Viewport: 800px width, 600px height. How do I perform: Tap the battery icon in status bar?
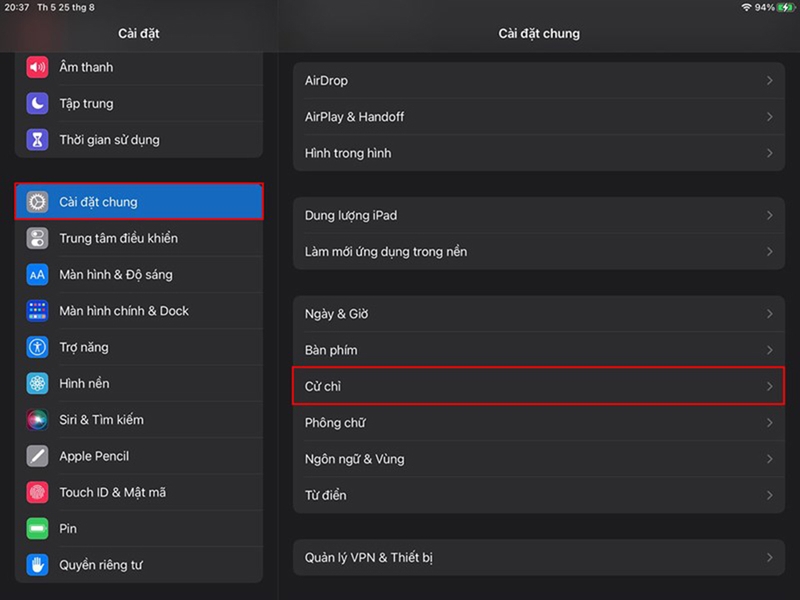point(786,7)
